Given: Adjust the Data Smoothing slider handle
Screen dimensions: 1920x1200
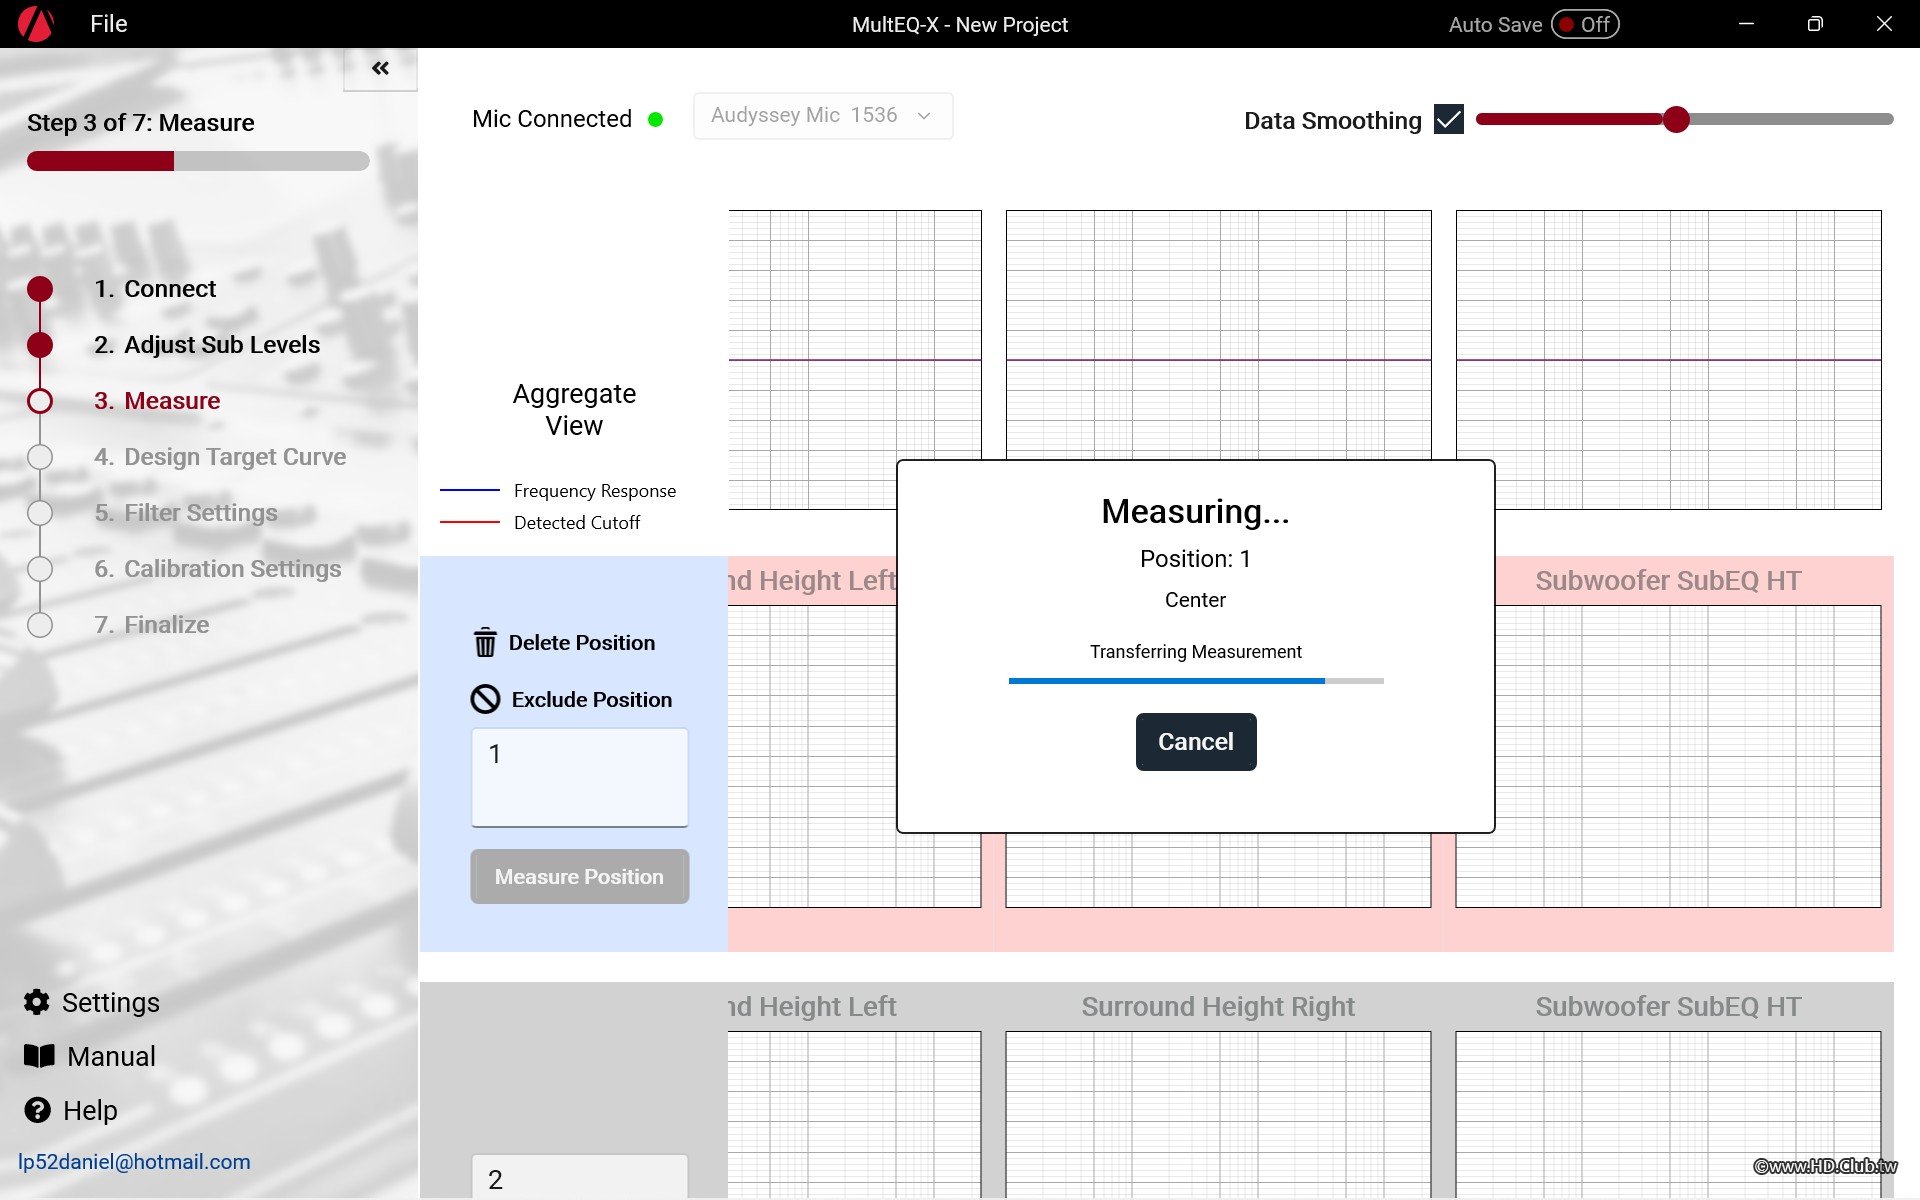Looking at the screenshot, I should 1676,119.
